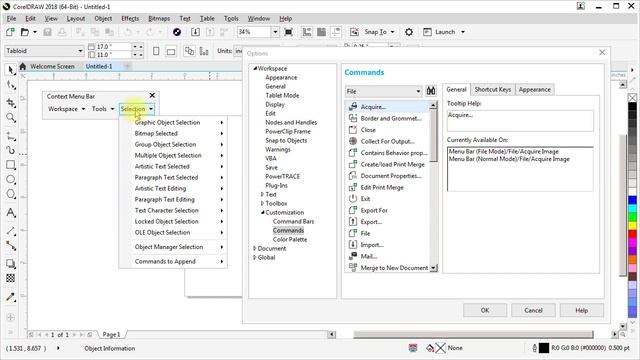Expand the Toolbox tree node
Screen dimensions: 640x360
tap(262, 203)
